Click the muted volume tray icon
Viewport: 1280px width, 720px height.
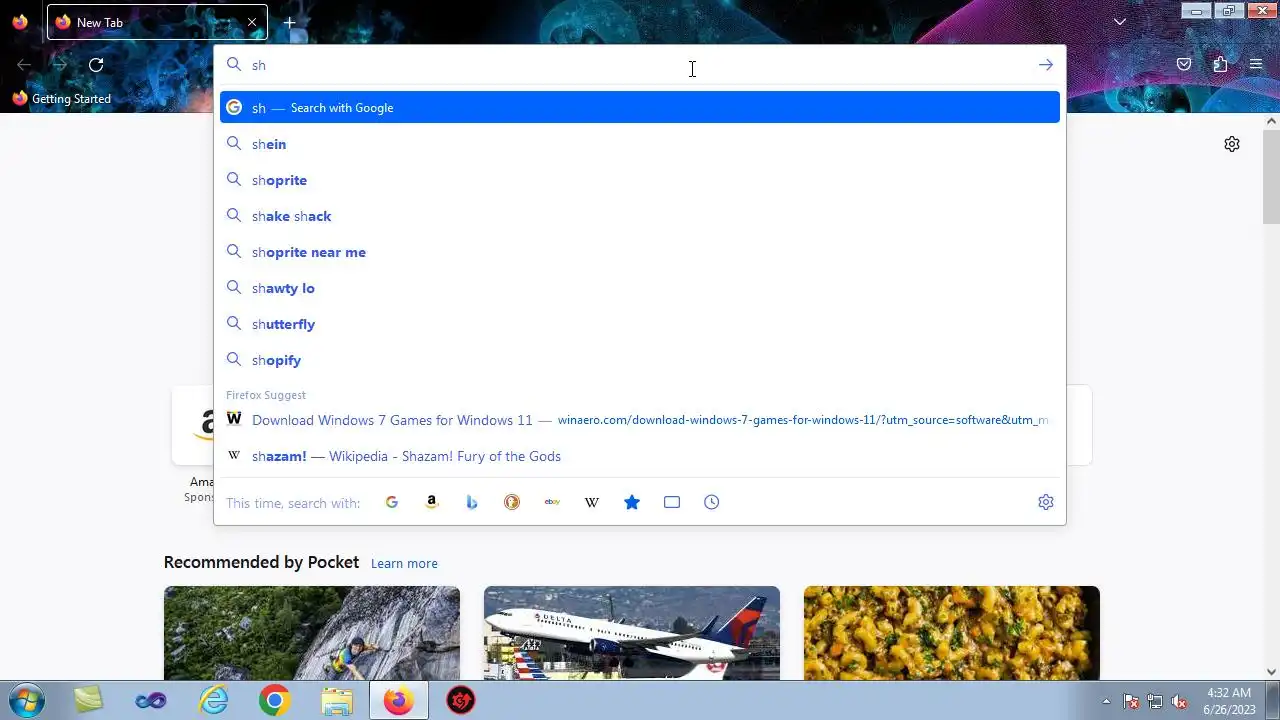[1180, 701]
